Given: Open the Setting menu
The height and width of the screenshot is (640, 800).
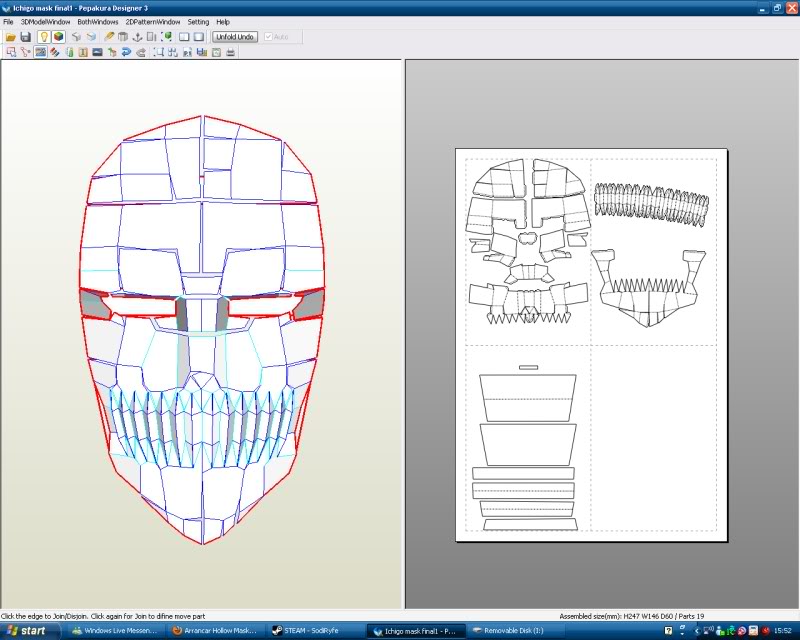Looking at the screenshot, I should 198,22.
